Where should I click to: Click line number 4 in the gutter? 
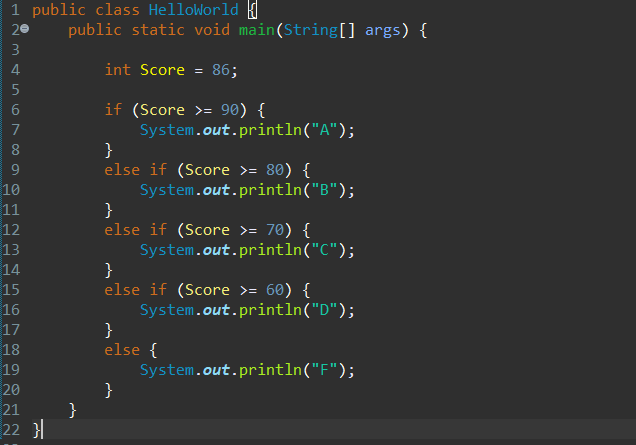coord(15,70)
